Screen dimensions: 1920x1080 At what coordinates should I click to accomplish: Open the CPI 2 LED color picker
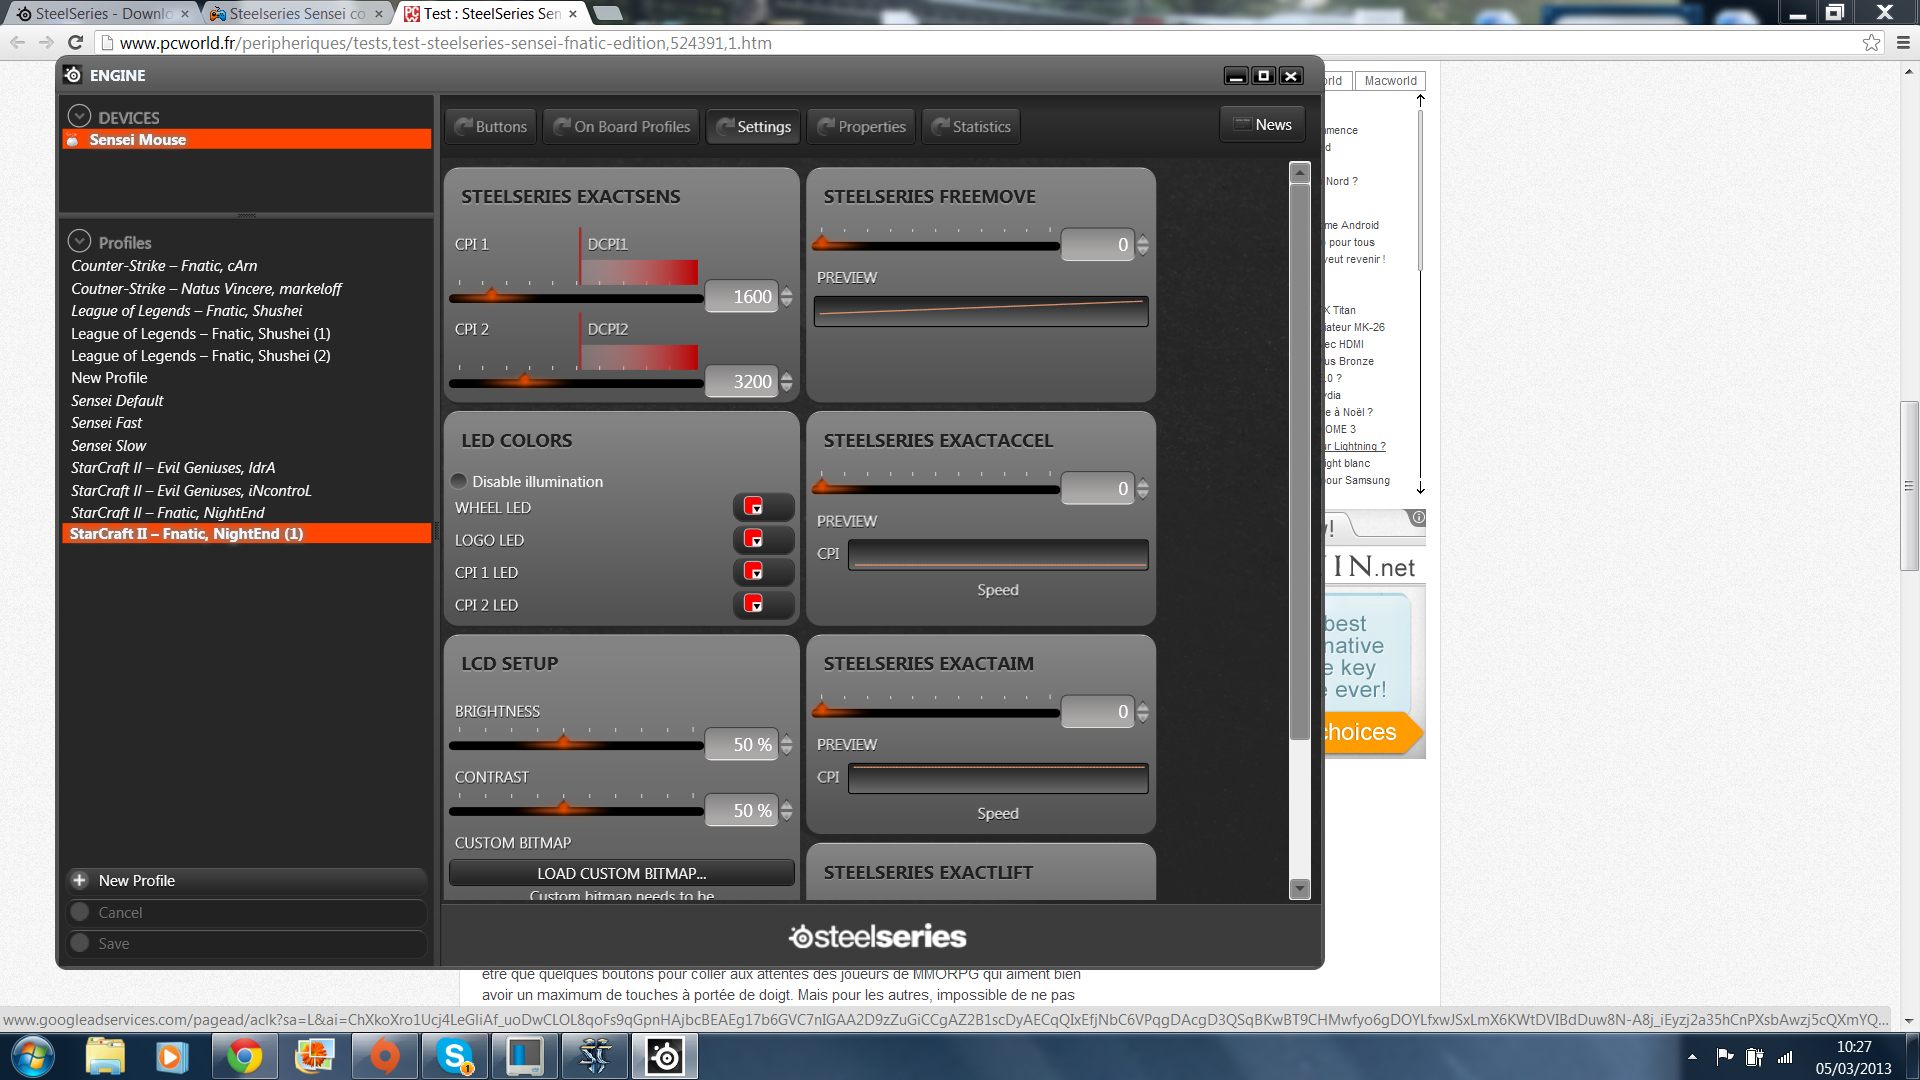[762, 604]
